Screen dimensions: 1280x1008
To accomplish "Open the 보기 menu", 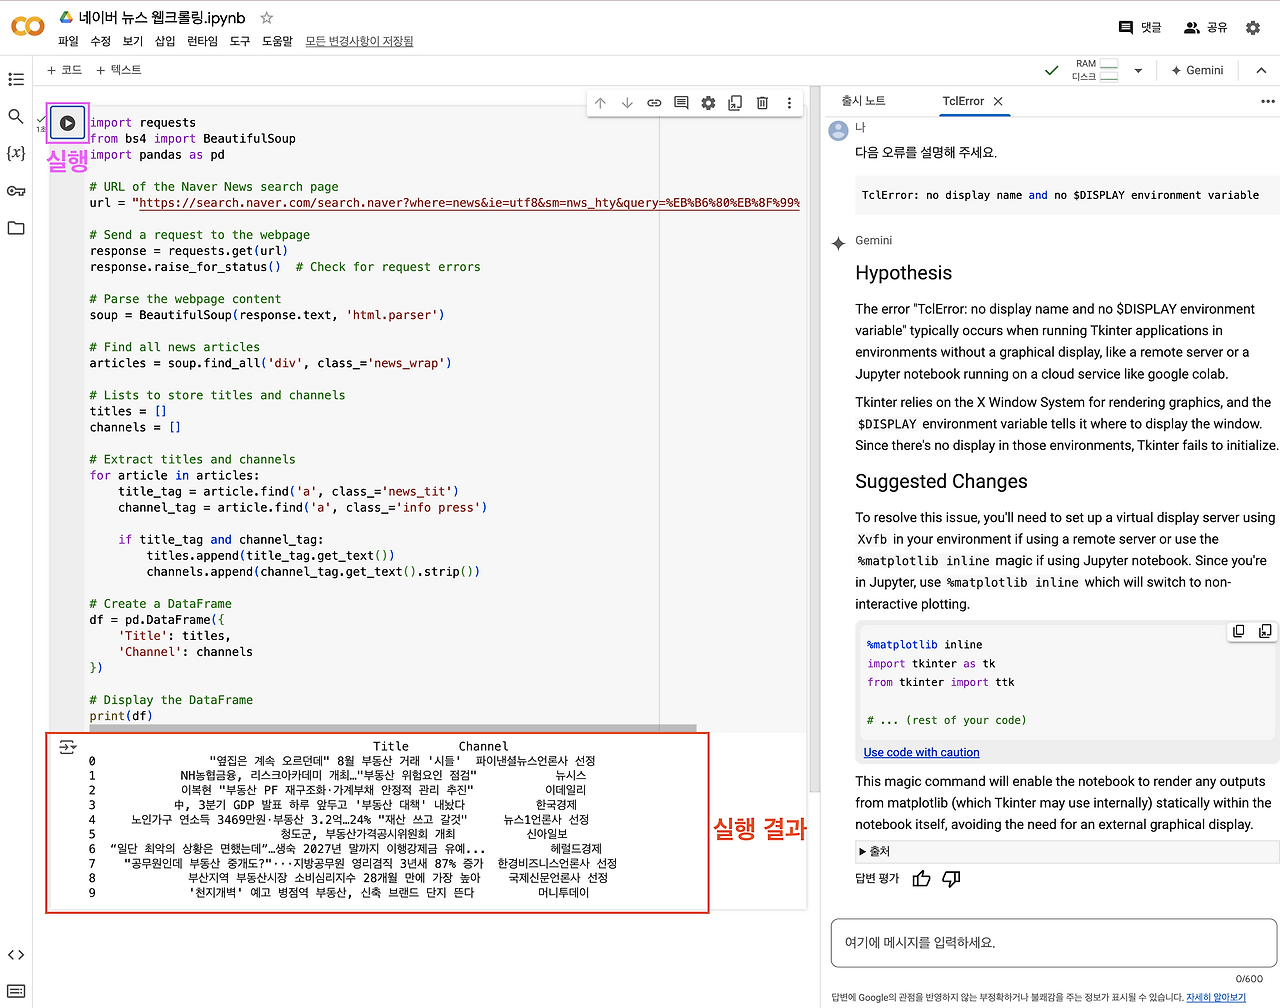I will (x=133, y=41).
